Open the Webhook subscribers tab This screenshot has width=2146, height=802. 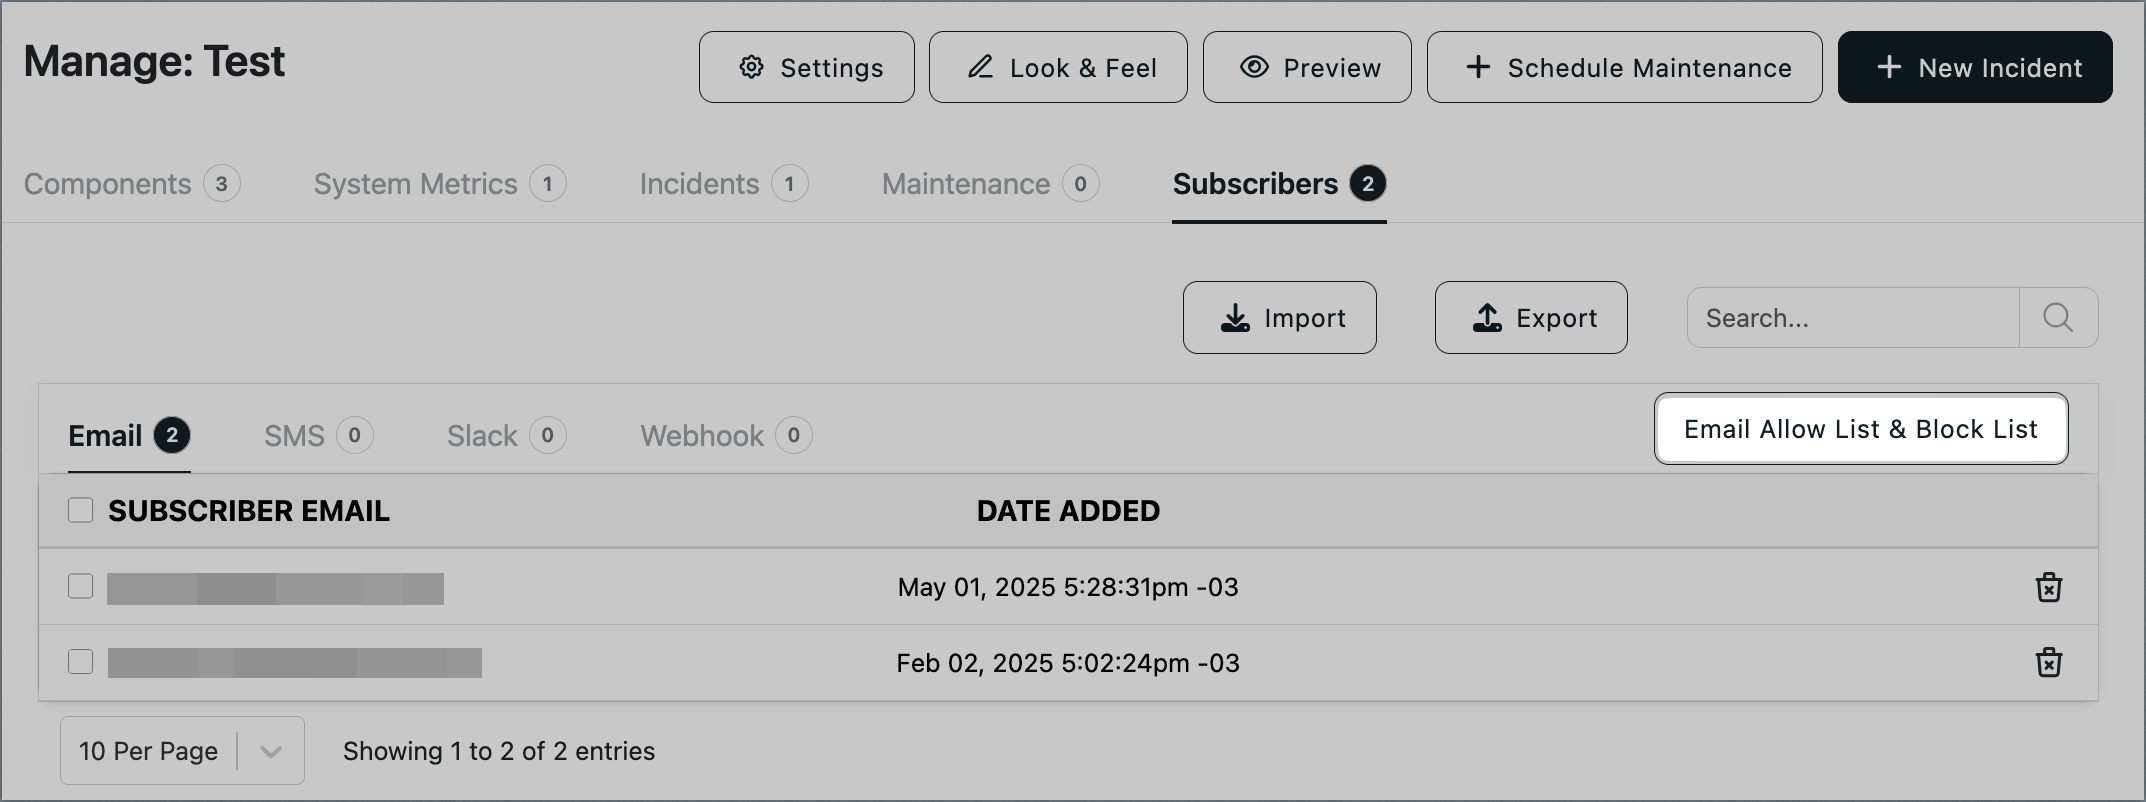(x=726, y=436)
